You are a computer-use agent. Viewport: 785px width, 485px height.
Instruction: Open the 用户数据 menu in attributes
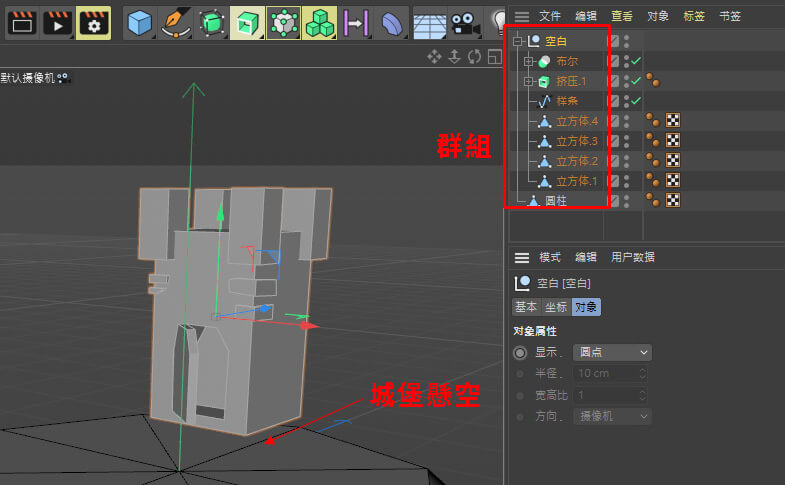coord(632,257)
